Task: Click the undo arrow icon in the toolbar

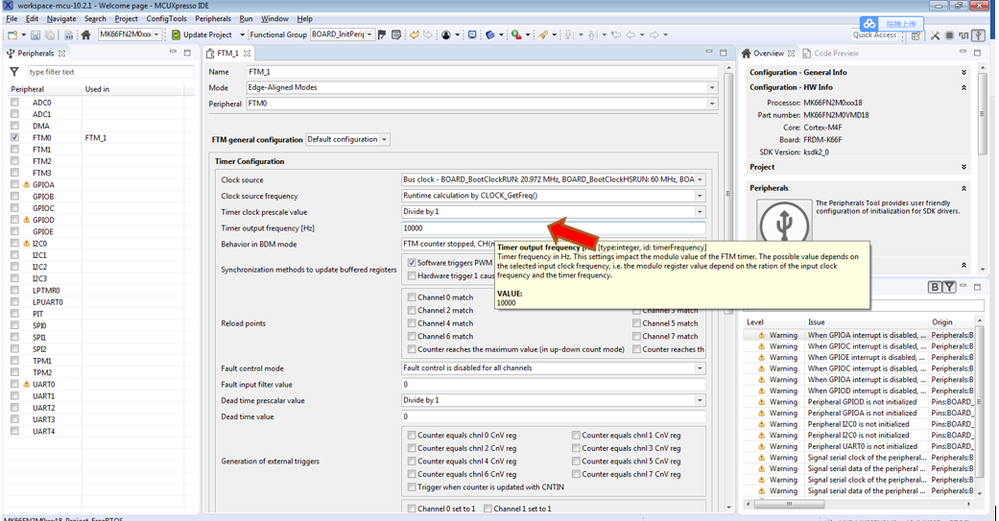Action: (x=414, y=34)
